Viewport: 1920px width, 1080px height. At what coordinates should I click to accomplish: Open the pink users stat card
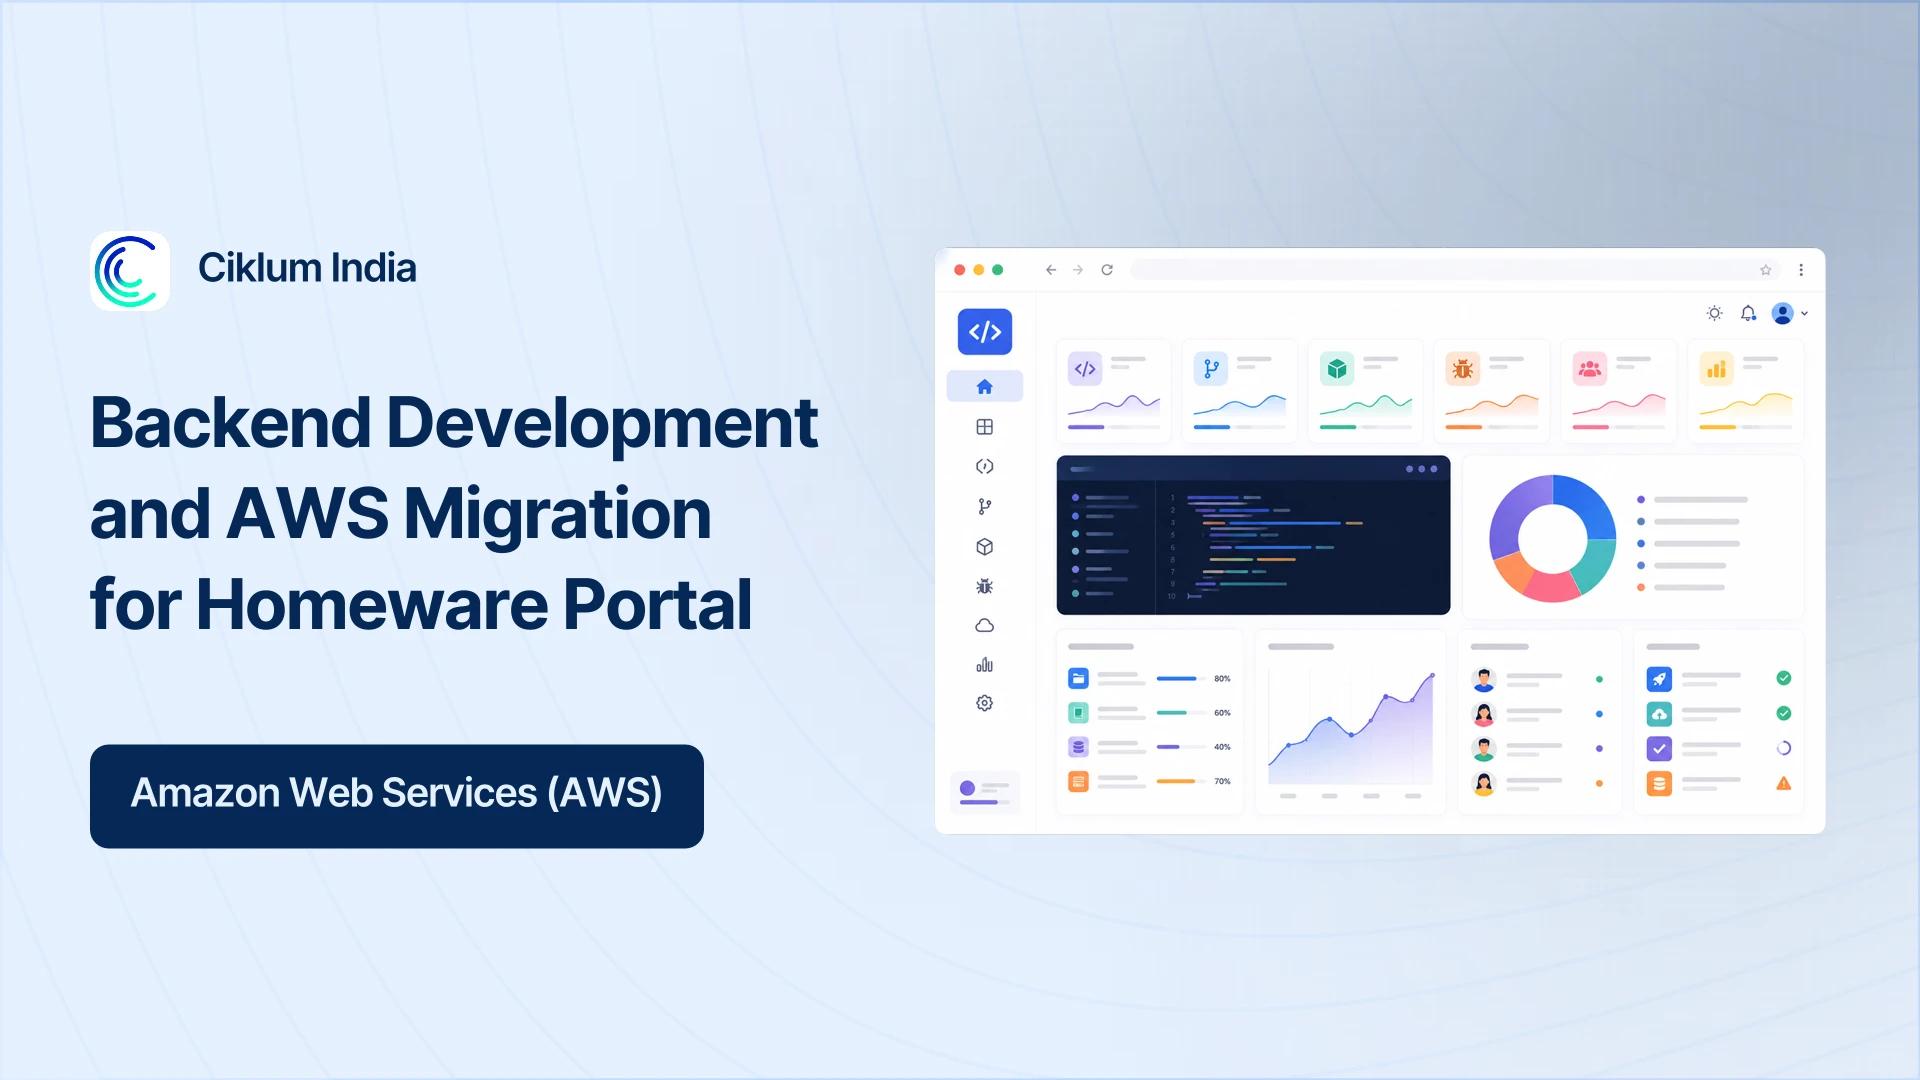click(x=1618, y=391)
